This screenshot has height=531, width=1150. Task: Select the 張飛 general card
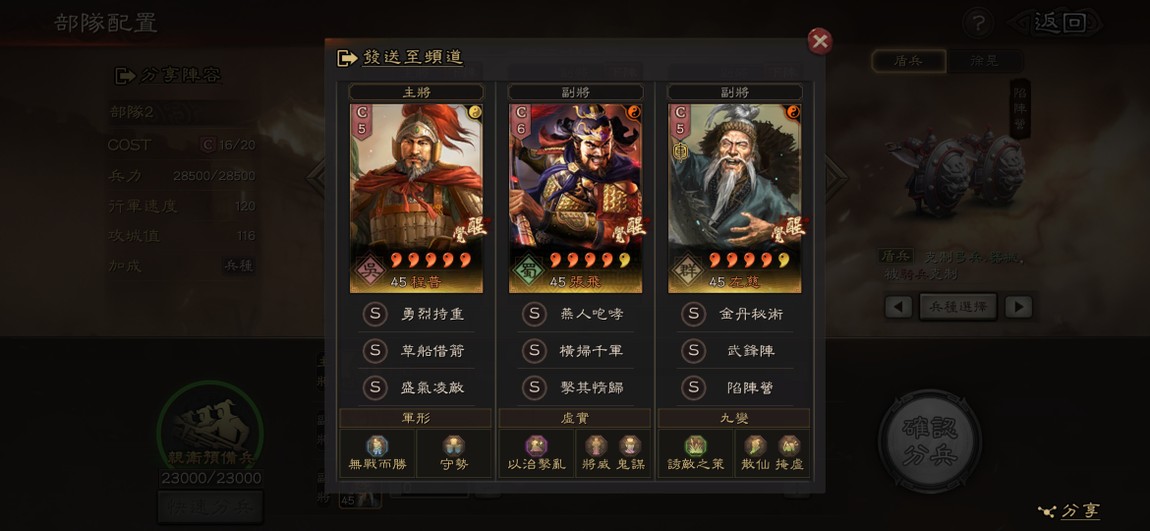tap(576, 198)
